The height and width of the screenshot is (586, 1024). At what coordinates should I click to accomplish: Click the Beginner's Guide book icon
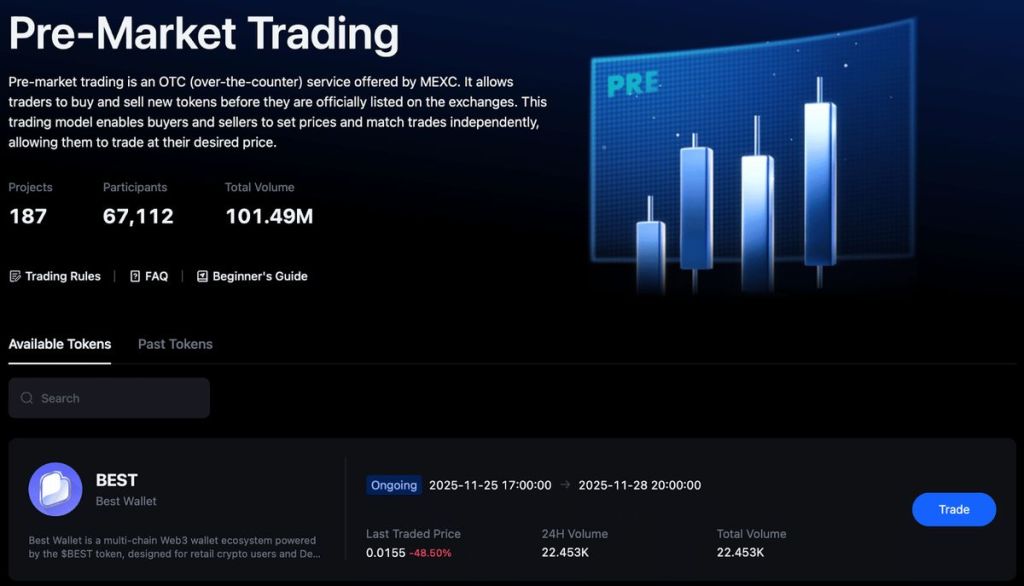pyautogui.click(x=203, y=276)
